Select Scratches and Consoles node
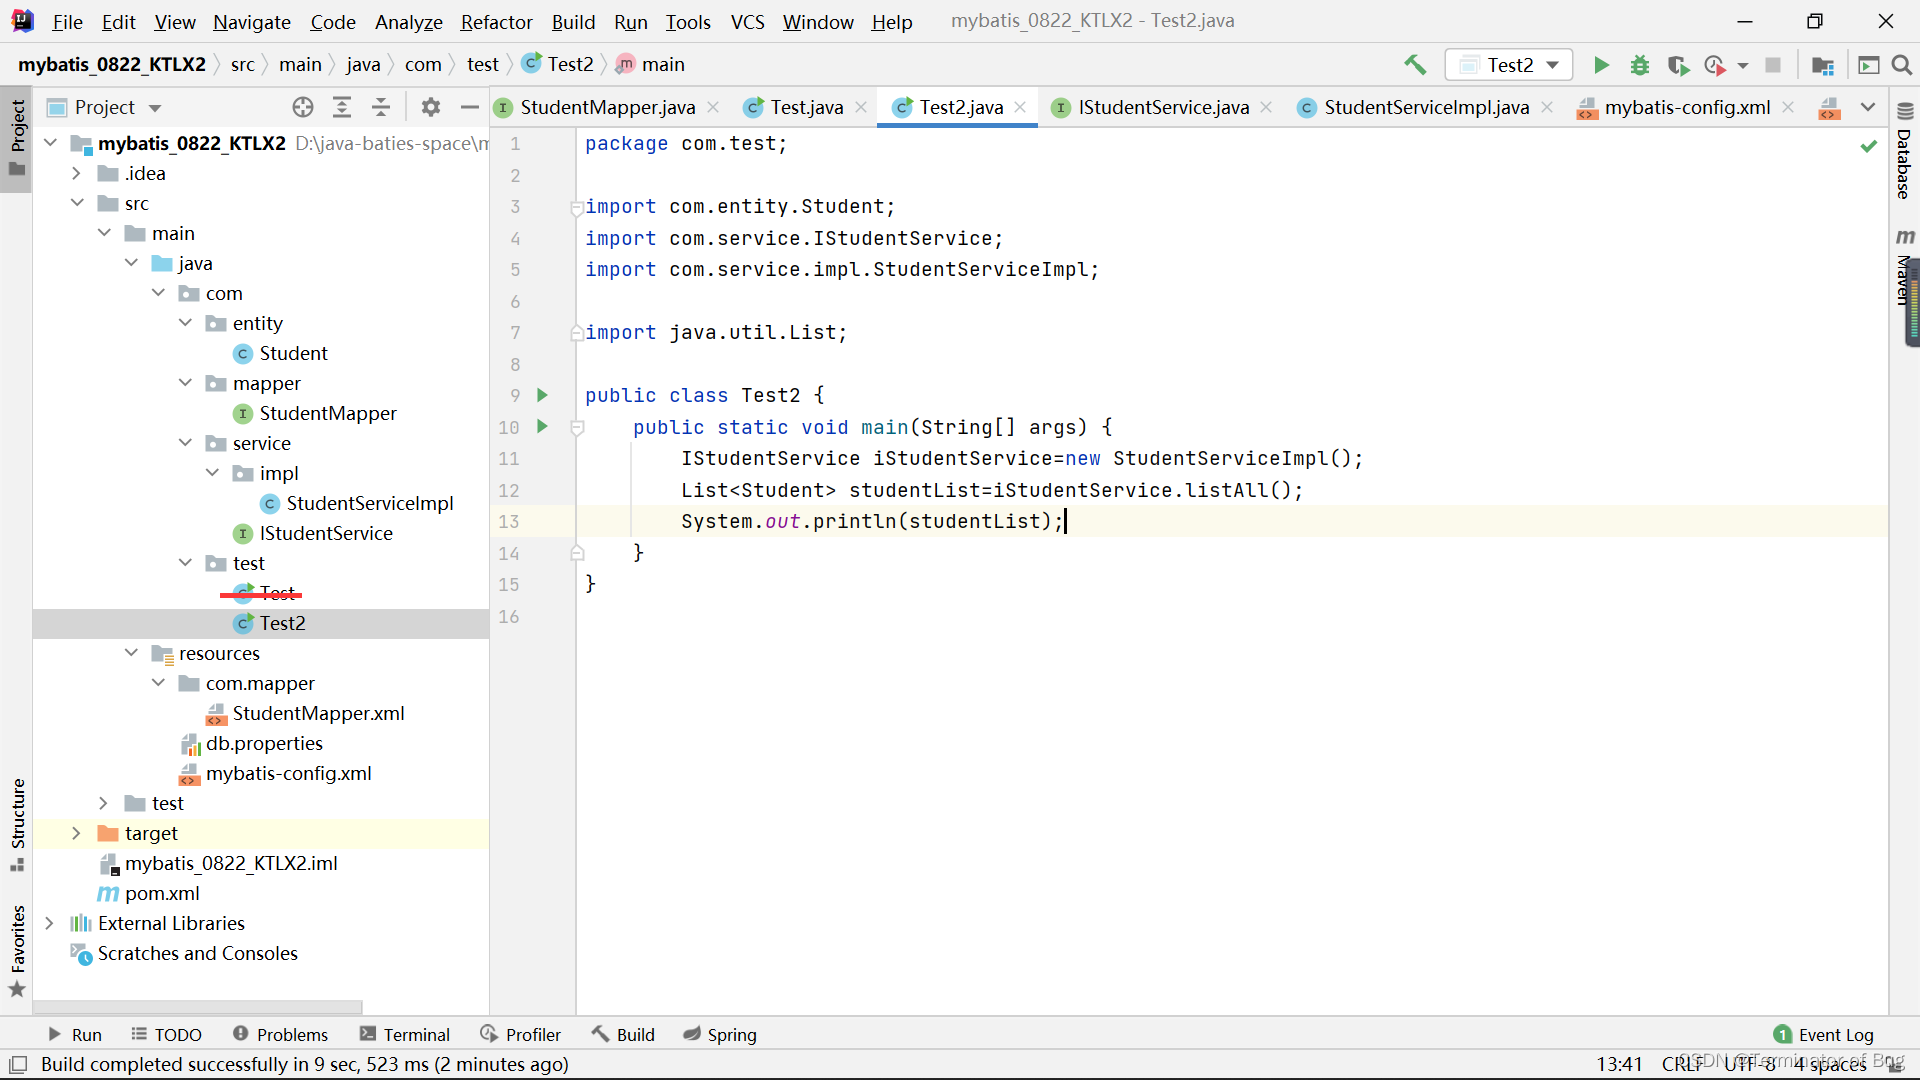 (197, 953)
